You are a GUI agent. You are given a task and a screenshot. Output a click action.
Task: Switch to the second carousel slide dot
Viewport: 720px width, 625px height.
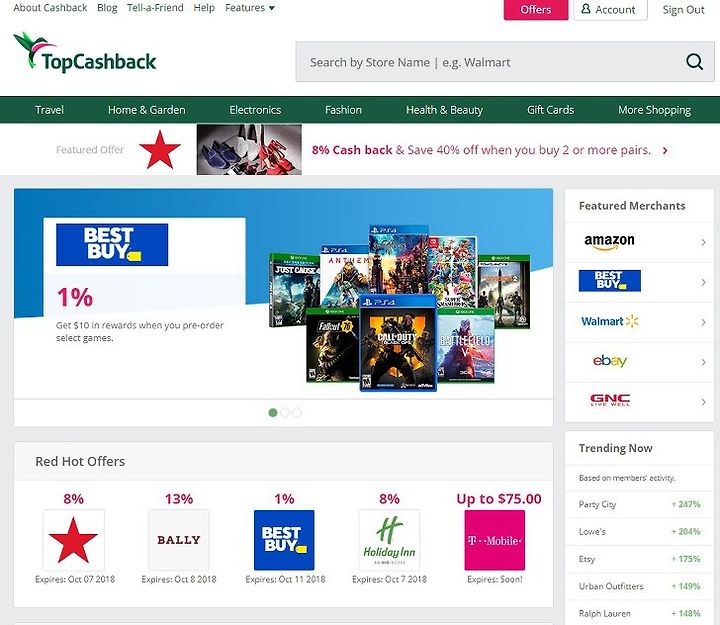285,412
